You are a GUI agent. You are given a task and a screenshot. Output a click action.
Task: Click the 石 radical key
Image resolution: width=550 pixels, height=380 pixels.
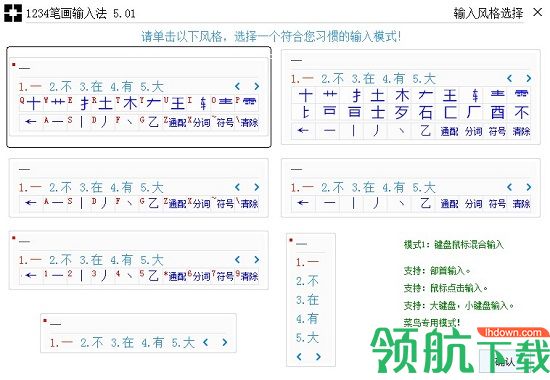pos(425,113)
